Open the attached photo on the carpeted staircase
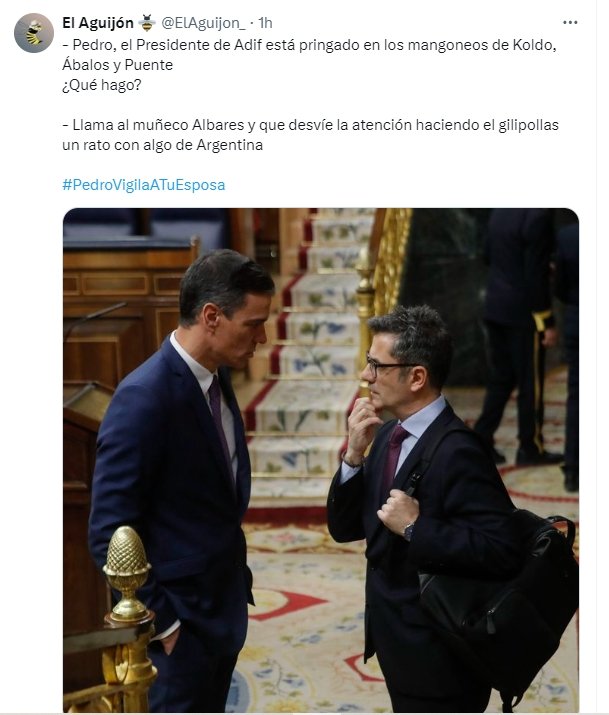This screenshot has height=715, width=609. tap(321, 460)
